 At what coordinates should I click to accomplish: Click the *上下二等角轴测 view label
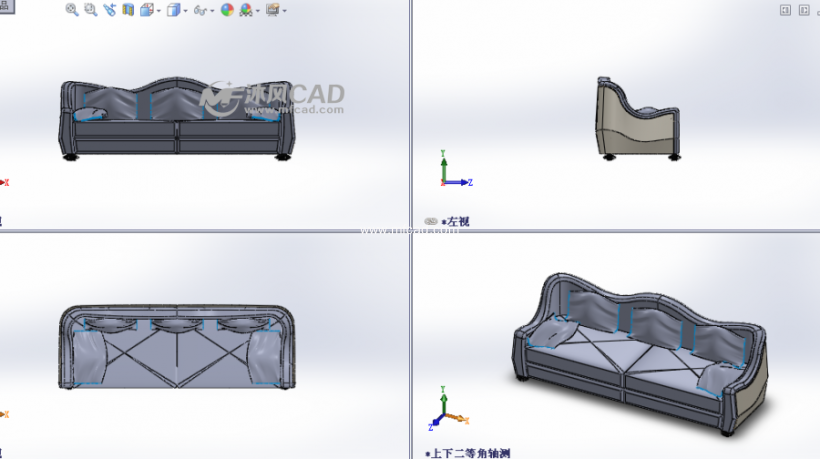(468, 453)
